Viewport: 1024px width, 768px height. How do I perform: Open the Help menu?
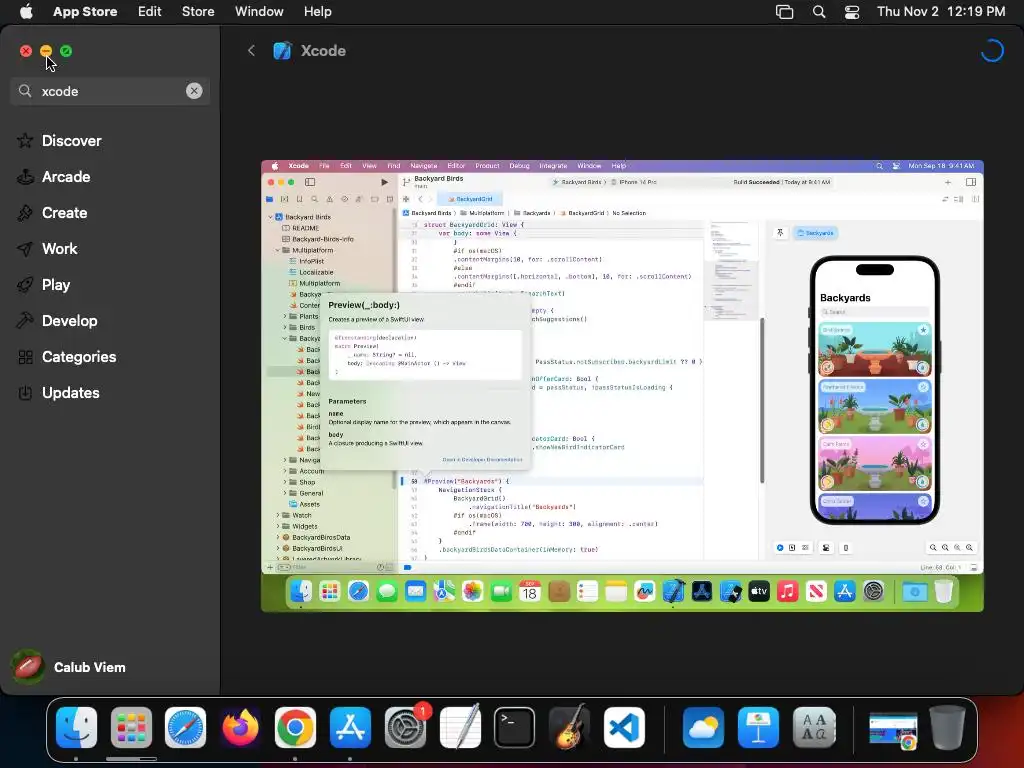point(317,11)
